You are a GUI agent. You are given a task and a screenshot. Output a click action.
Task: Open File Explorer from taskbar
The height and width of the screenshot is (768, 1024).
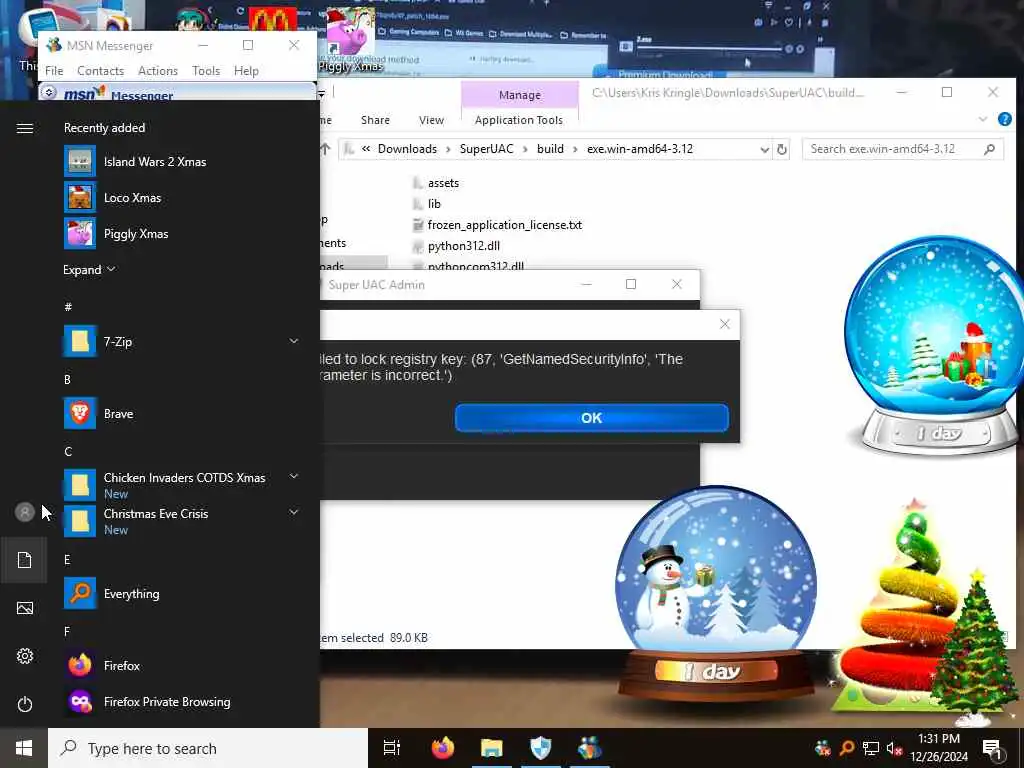(x=492, y=748)
